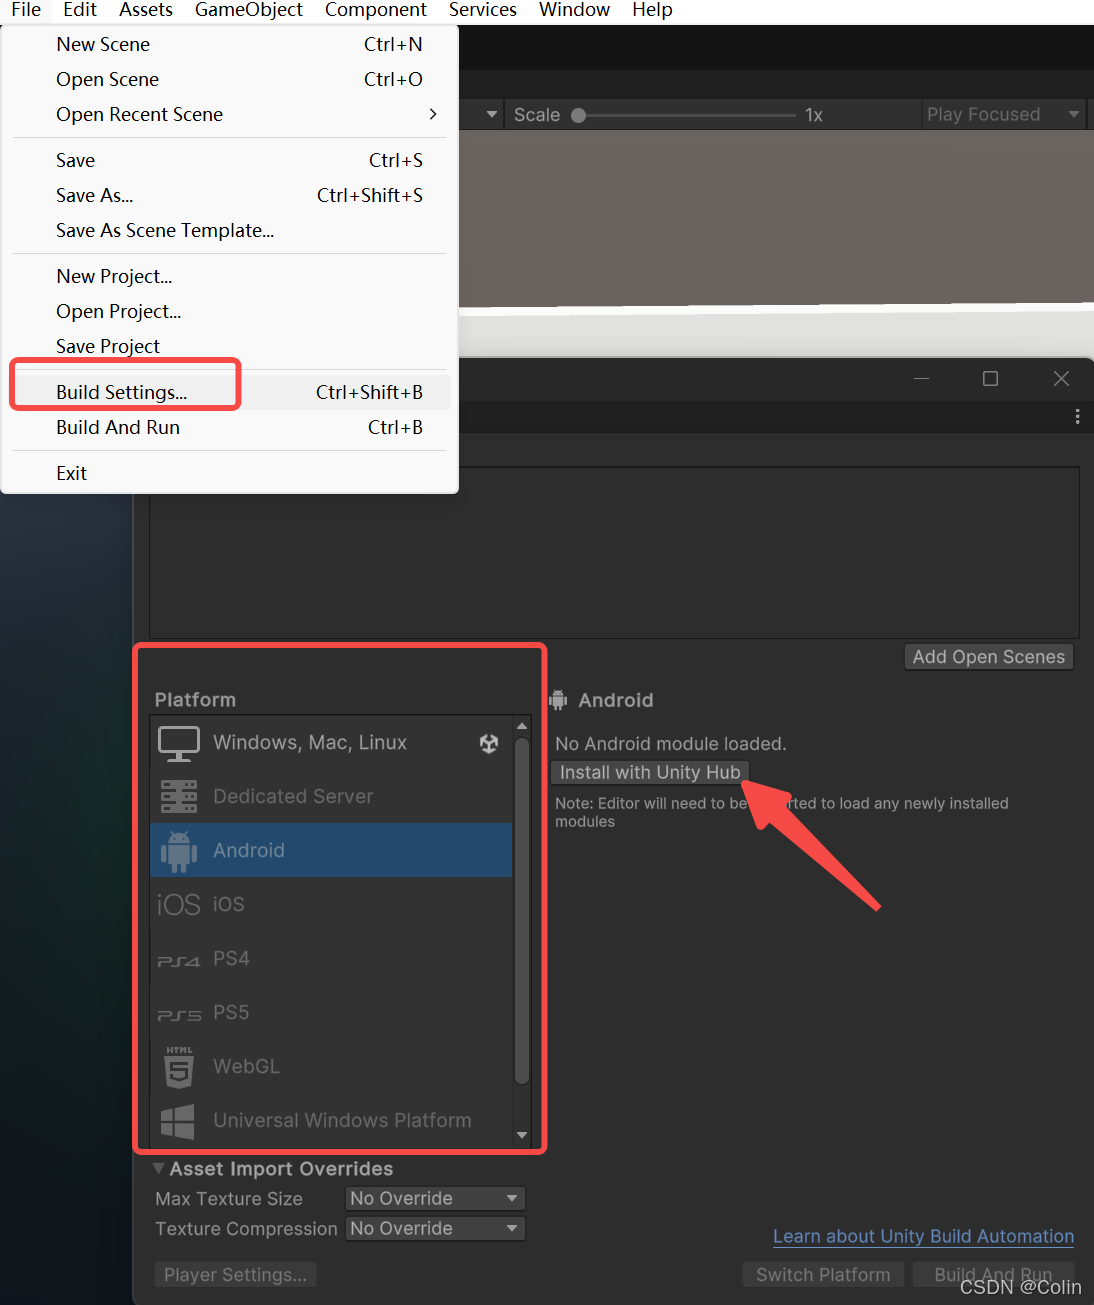Viewport: 1094px width, 1305px height.
Task: Click the iOS platform logo icon
Action: pyautogui.click(x=179, y=905)
